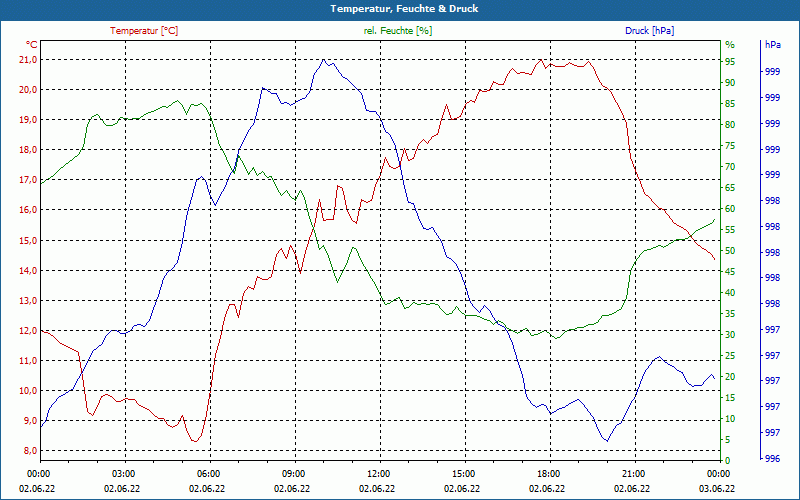This screenshot has height=500, width=800.
Task: Click the "5" humidity axis value
Action: coord(728,440)
